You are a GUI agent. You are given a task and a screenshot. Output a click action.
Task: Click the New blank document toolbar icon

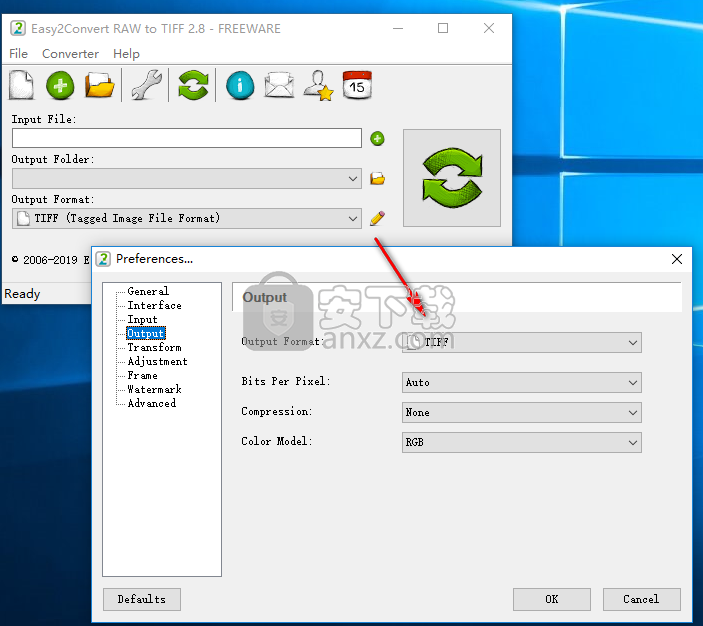tap(21, 85)
